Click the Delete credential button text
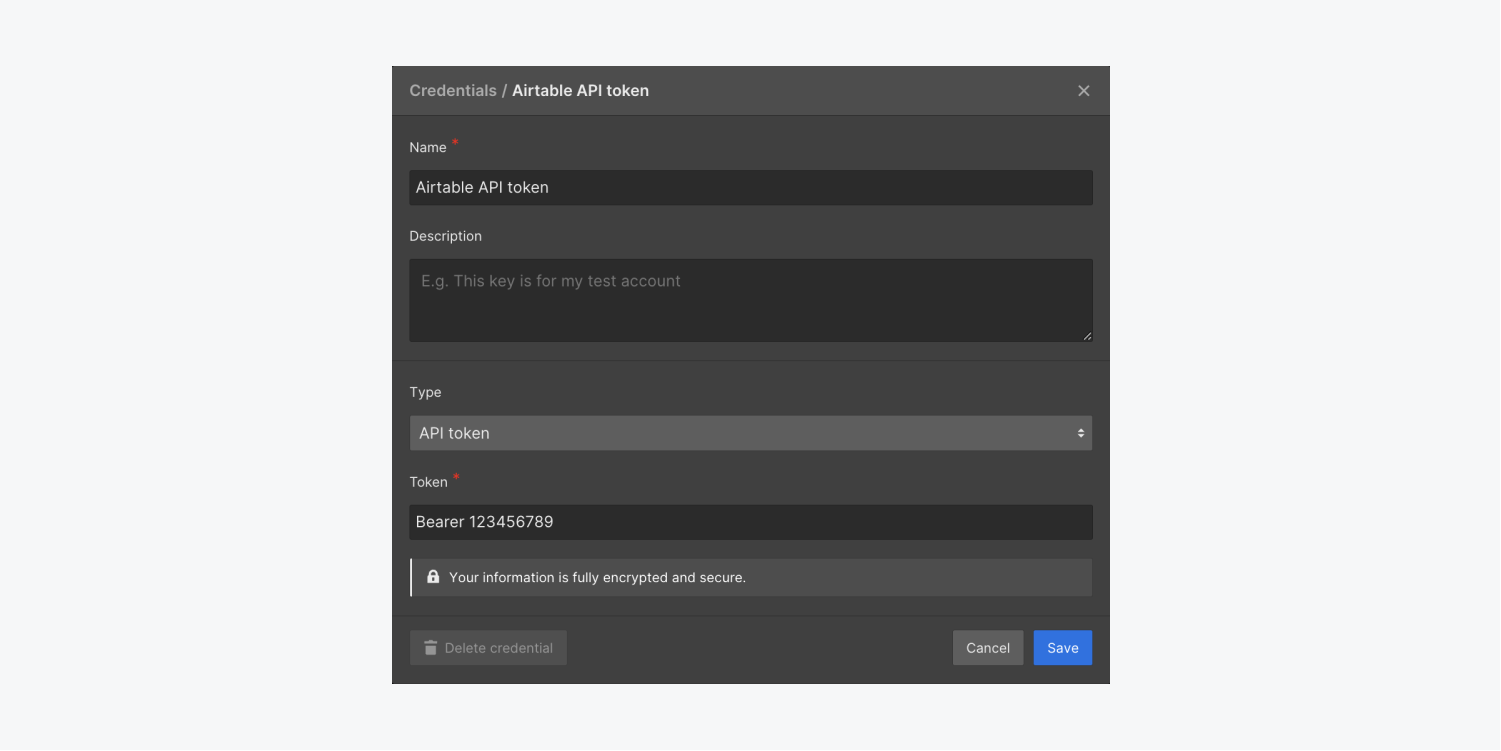Image resolution: width=1501 pixels, height=751 pixels. pyautogui.click(x=499, y=648)
